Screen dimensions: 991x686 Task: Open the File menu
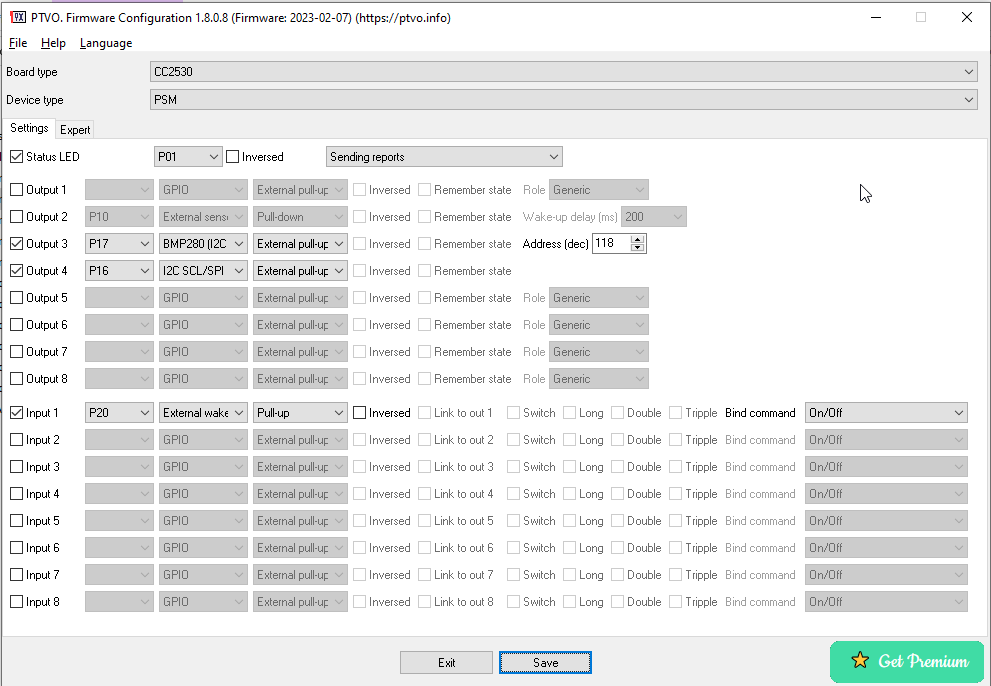click(x=17, y=43)
